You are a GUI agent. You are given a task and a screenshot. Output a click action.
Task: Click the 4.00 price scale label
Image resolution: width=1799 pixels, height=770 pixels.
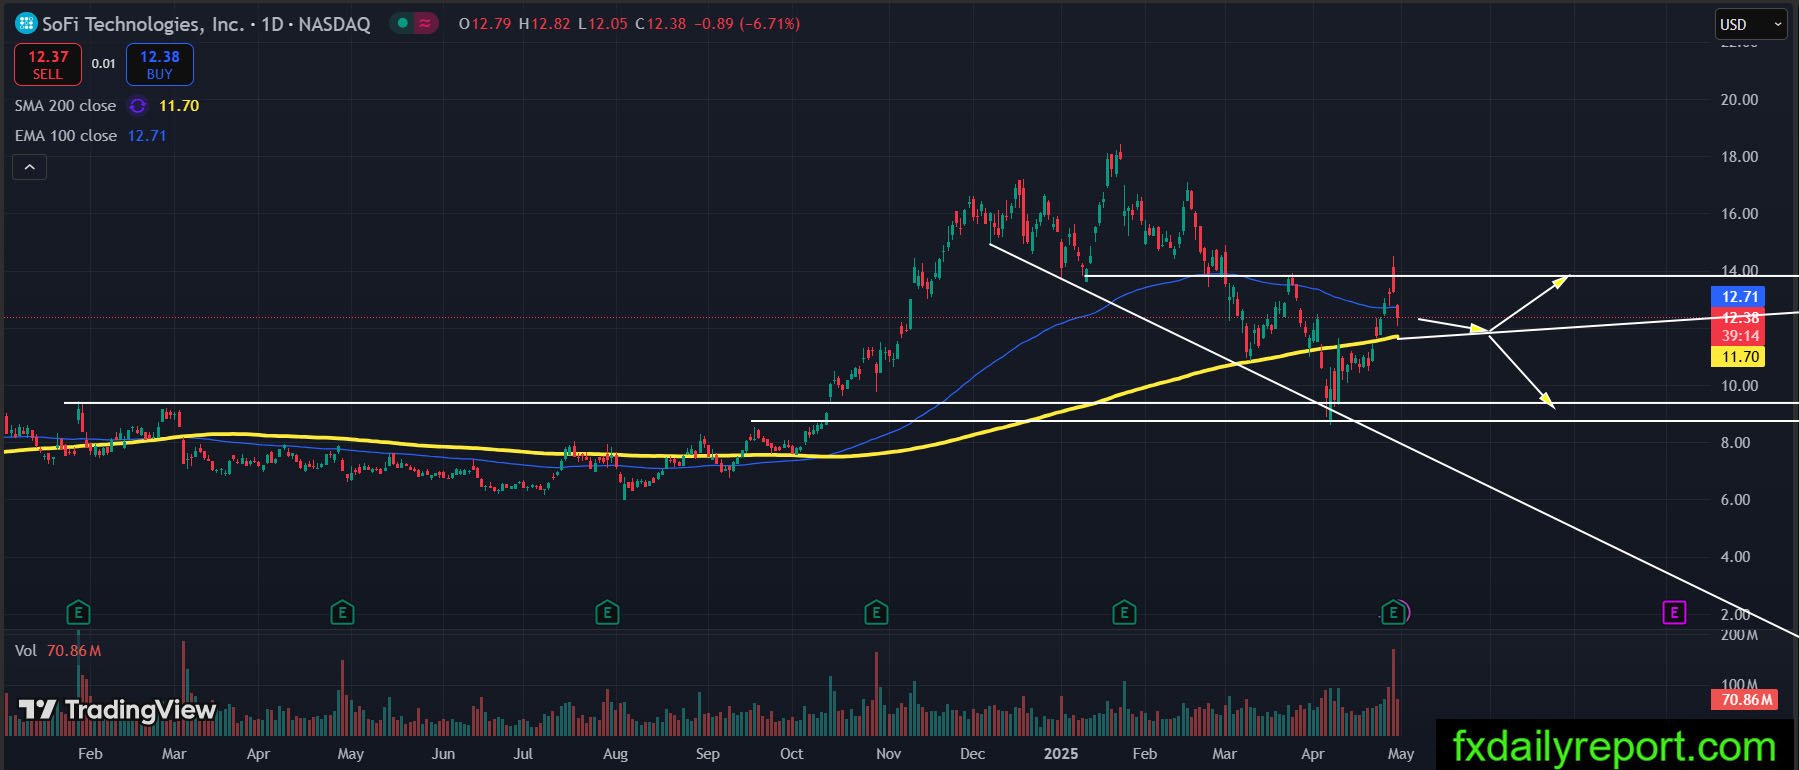pyautogui.click(x=1735, y=557)
